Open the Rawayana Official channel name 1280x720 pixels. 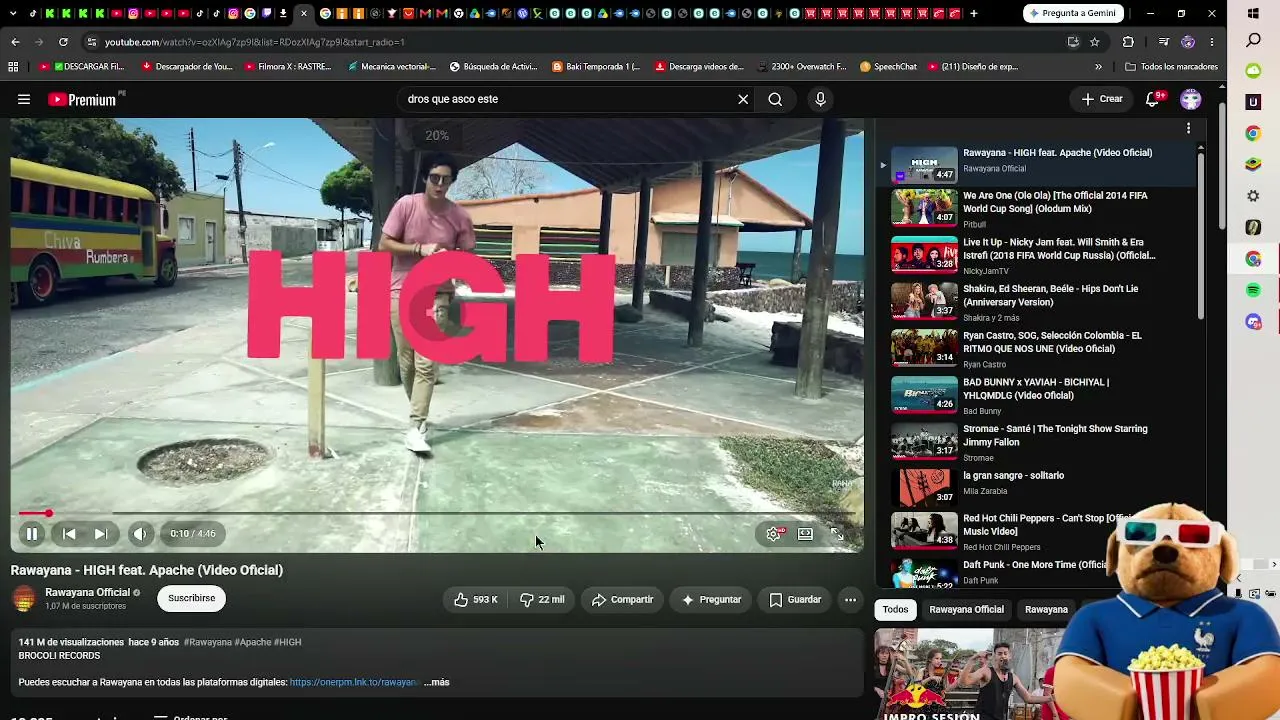(87, 592)
